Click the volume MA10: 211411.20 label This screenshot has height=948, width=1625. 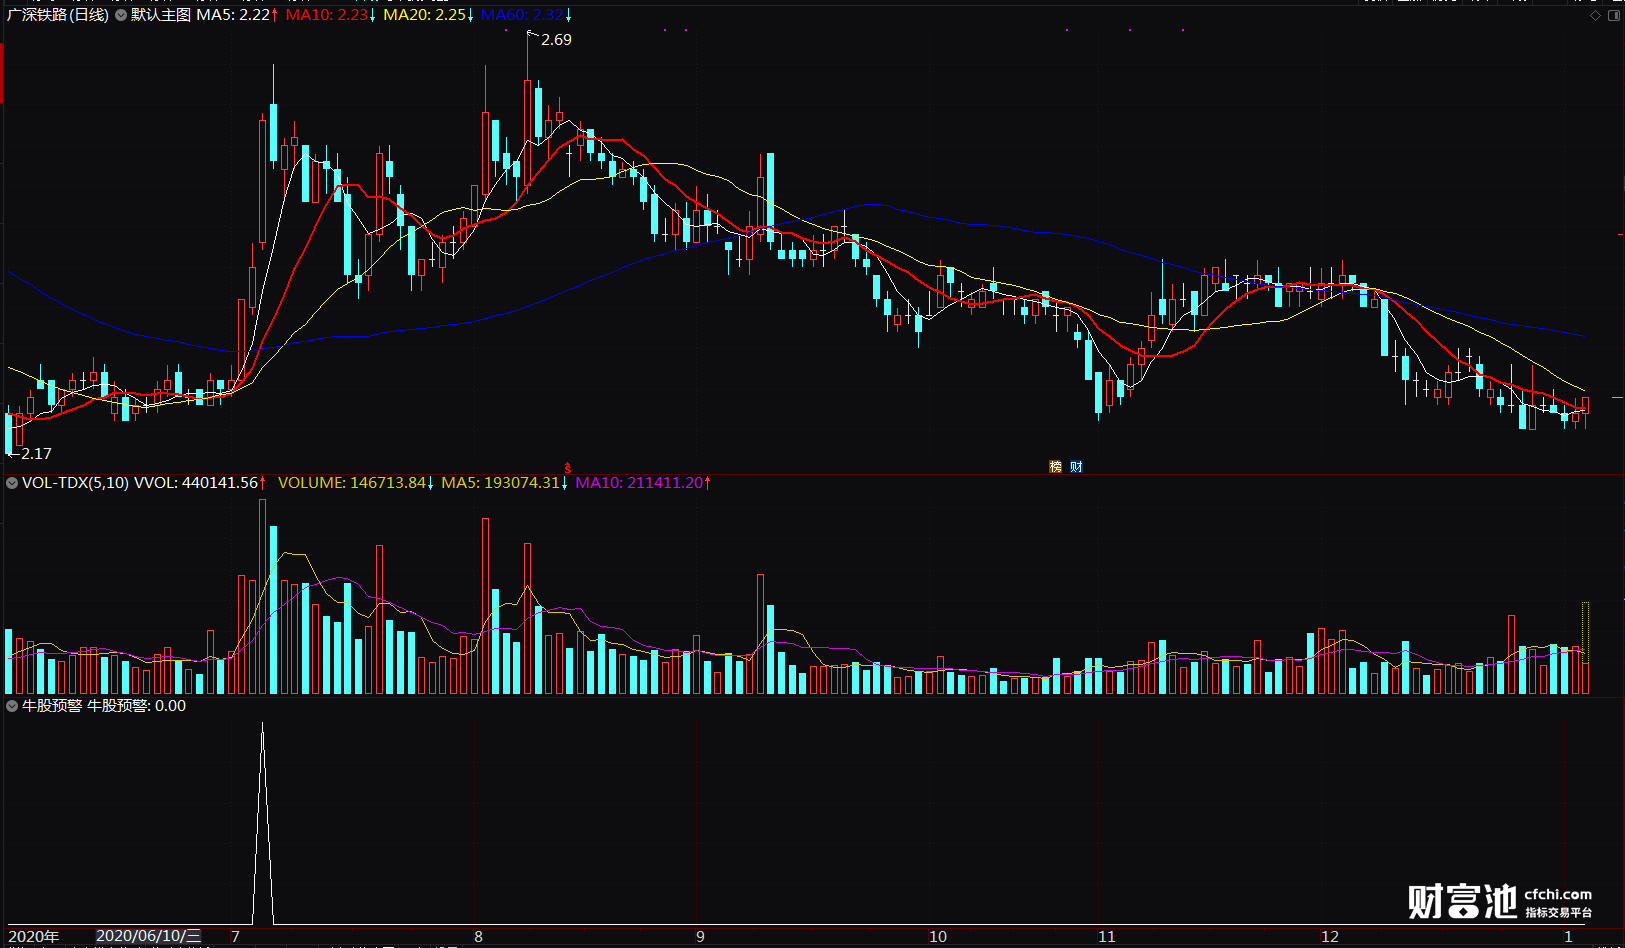[x=639, y=483]
